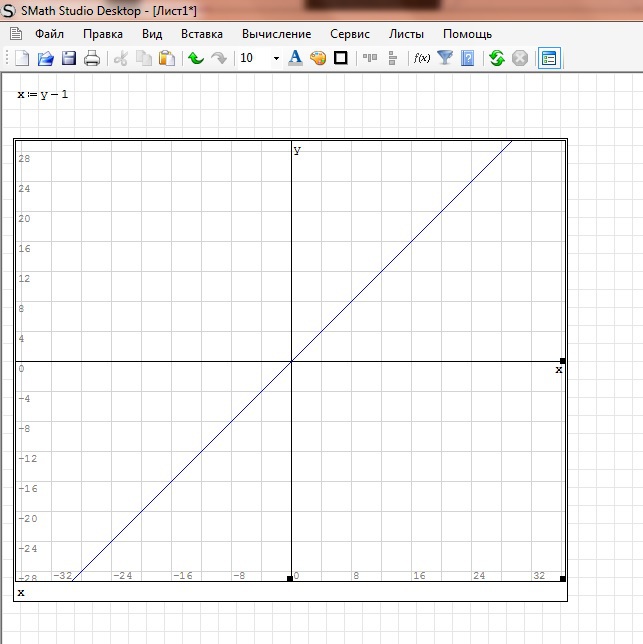Click x-axis label 32

tap(539, 575)
